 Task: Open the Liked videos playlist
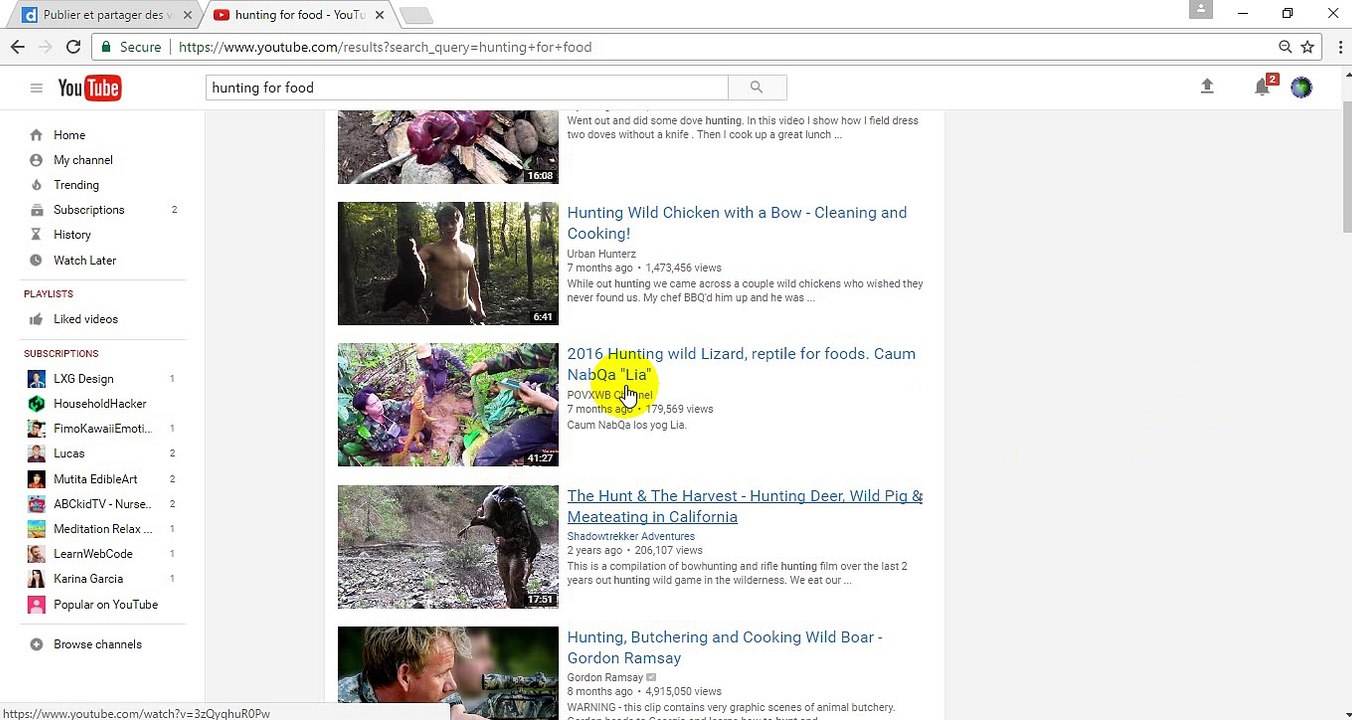(x=86, y=319)
